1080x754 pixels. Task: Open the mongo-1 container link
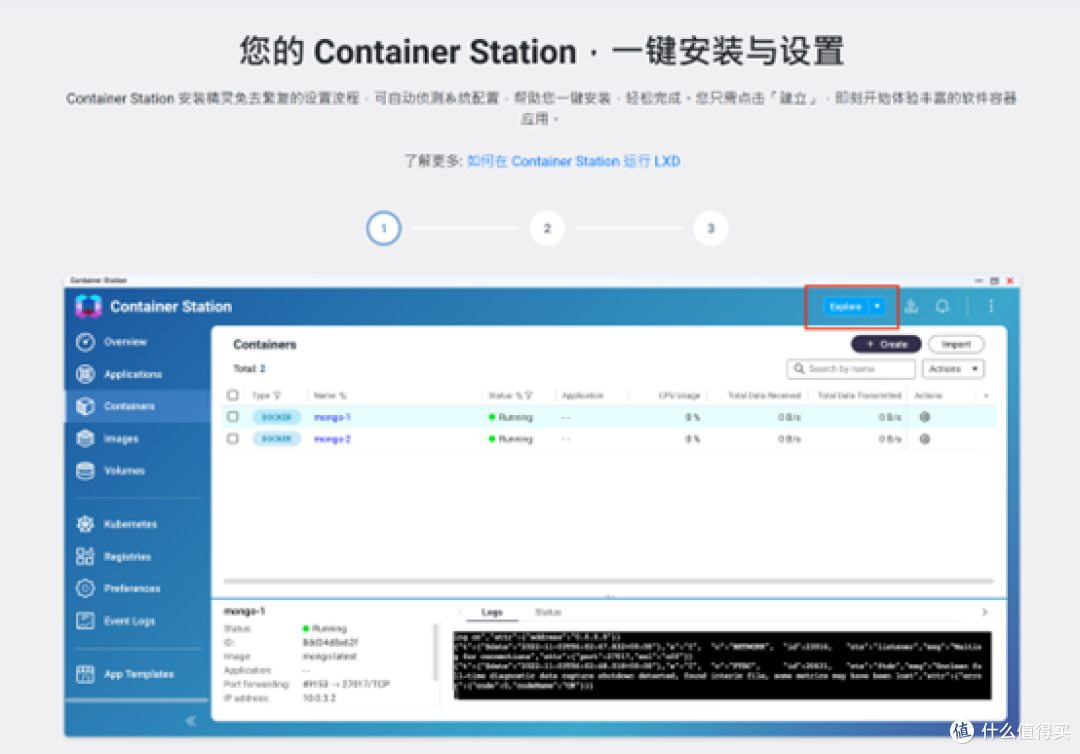coord(333,417)
